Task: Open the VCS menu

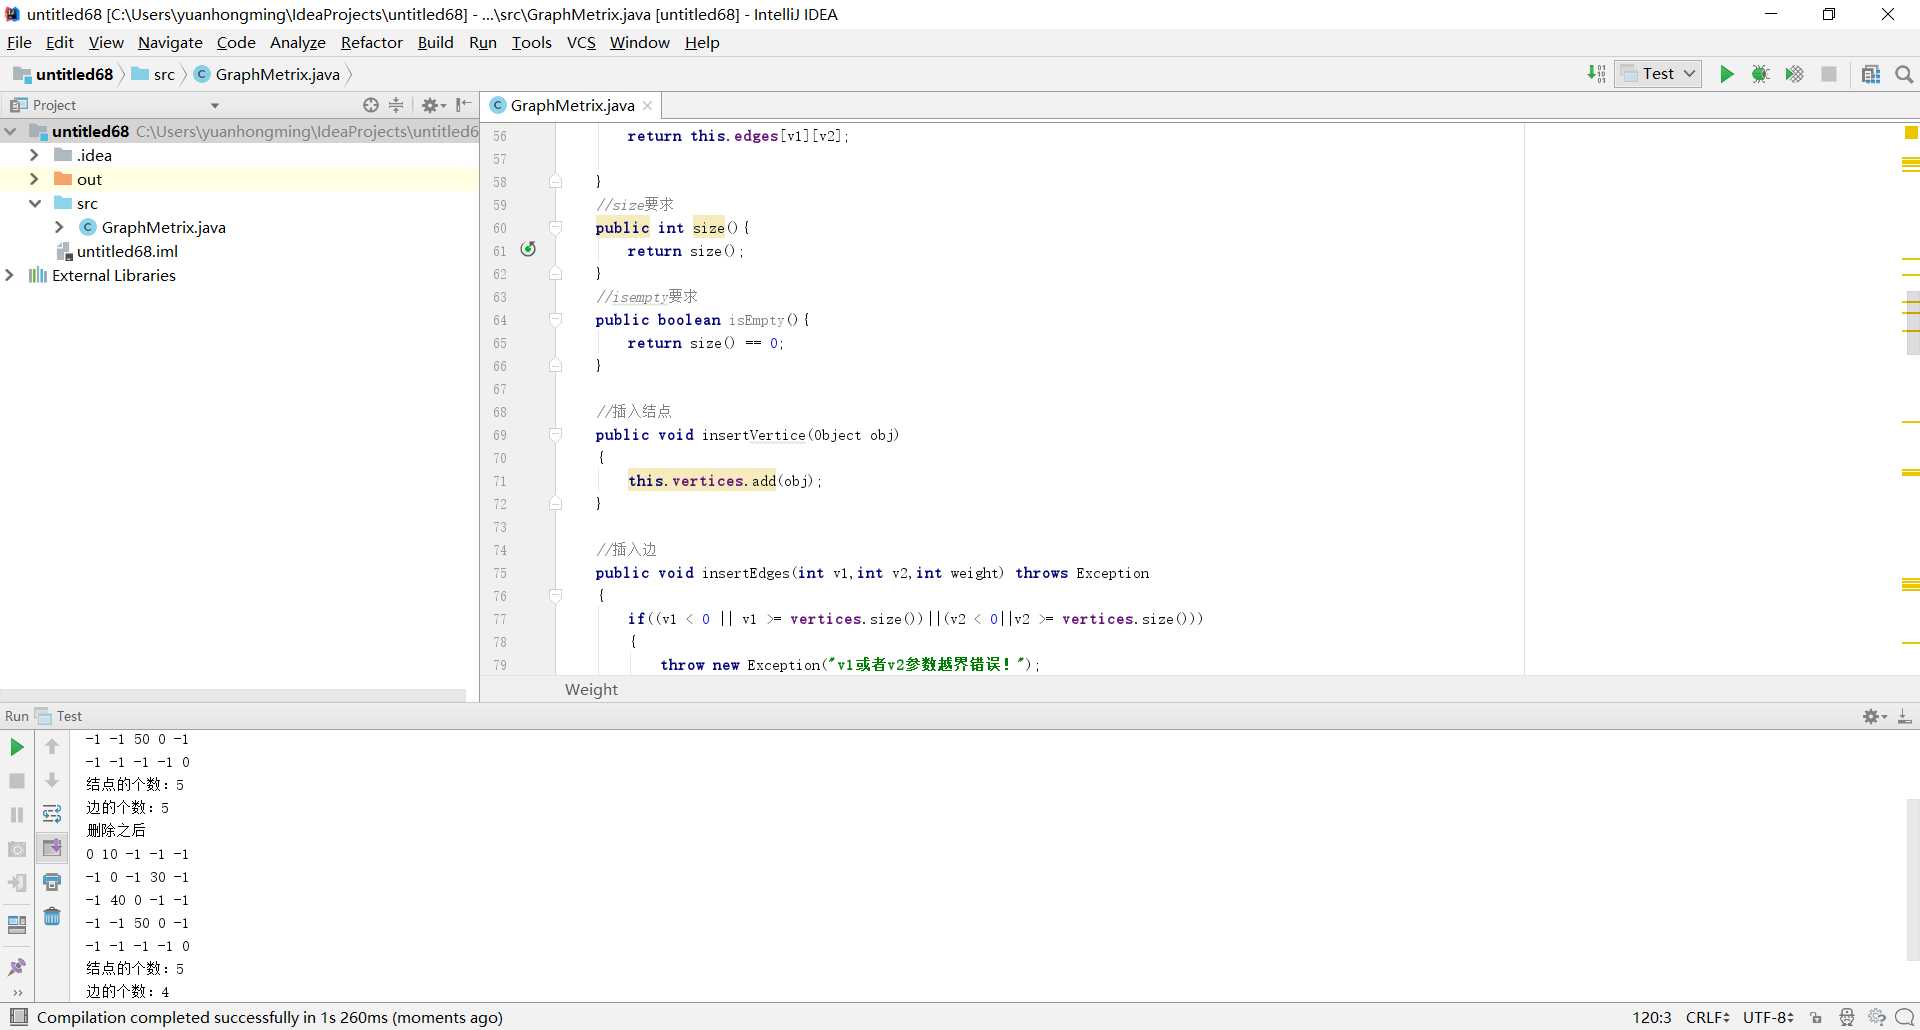Action: coord(581,42)
